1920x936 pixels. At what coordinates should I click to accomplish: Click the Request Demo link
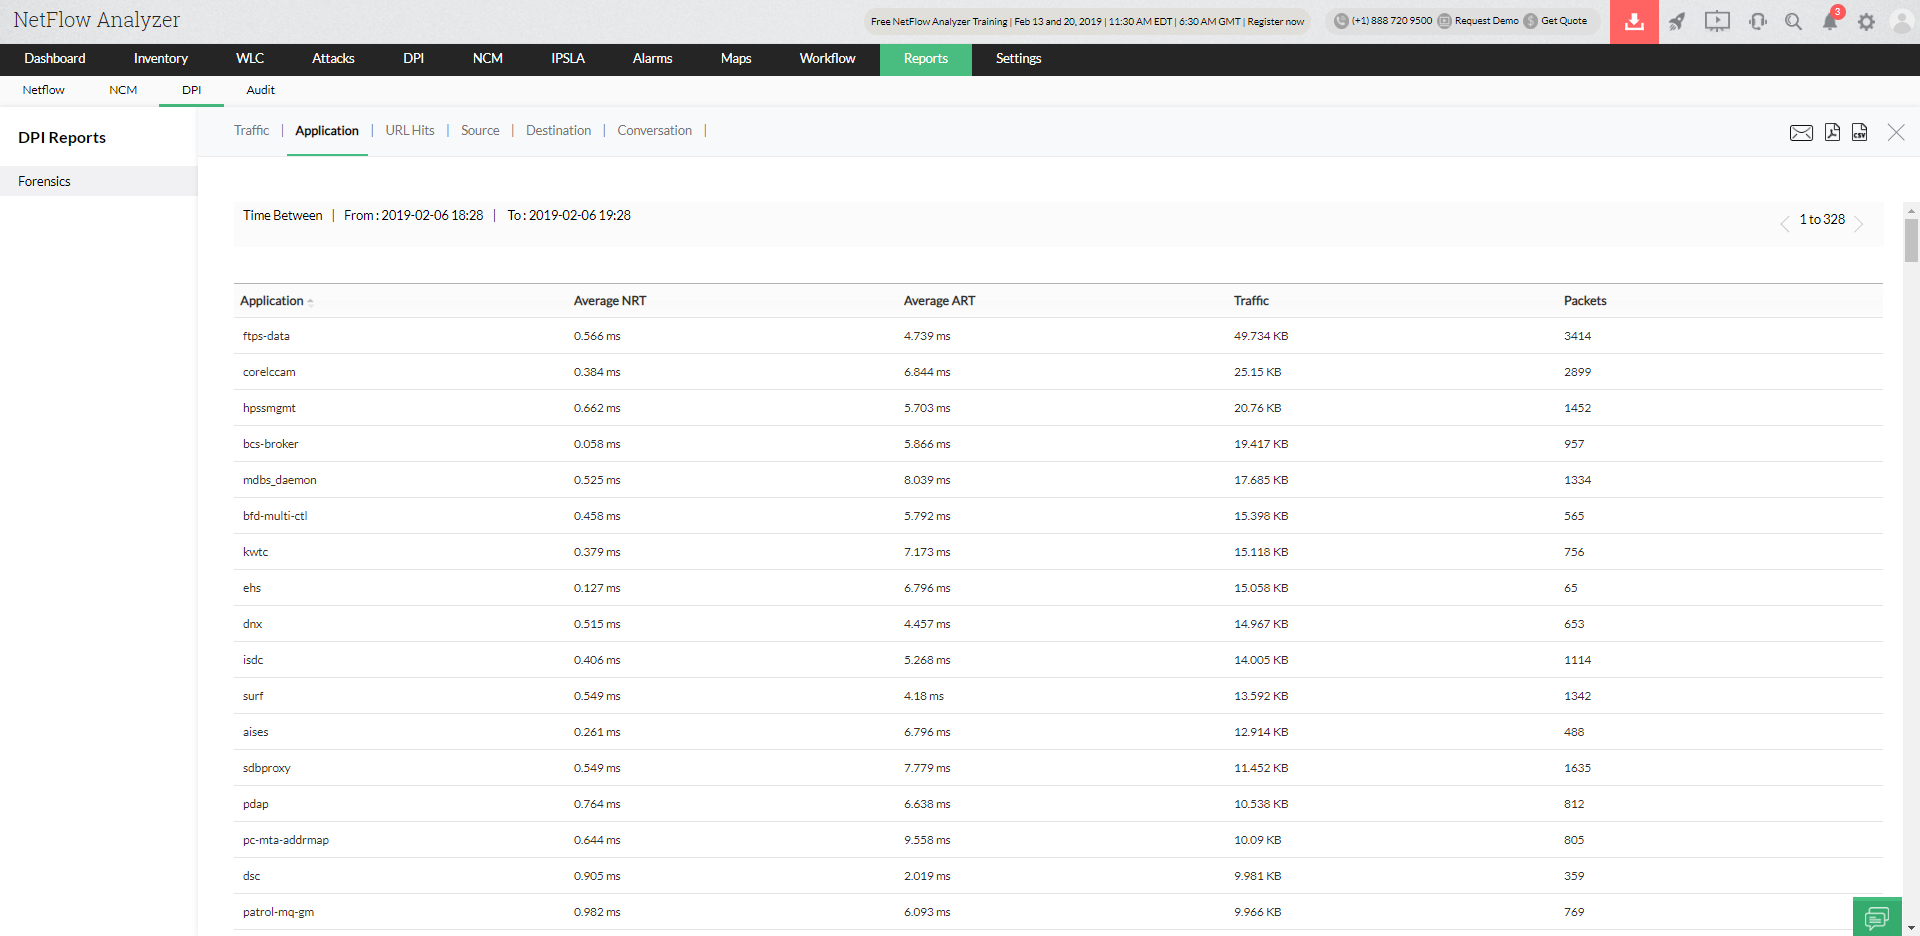pyautogui.click(x=1485, y=21)
